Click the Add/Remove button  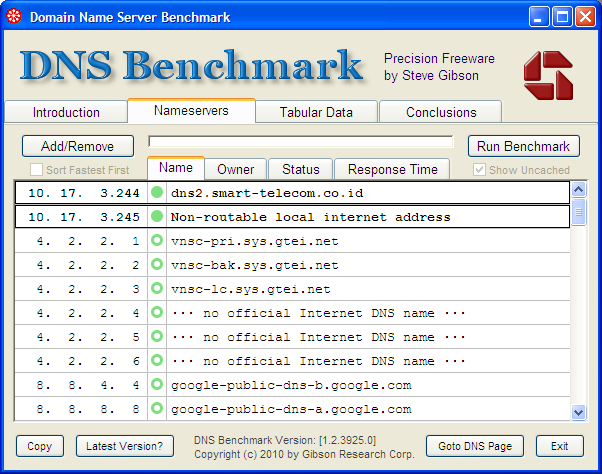(x=78, y=146)
